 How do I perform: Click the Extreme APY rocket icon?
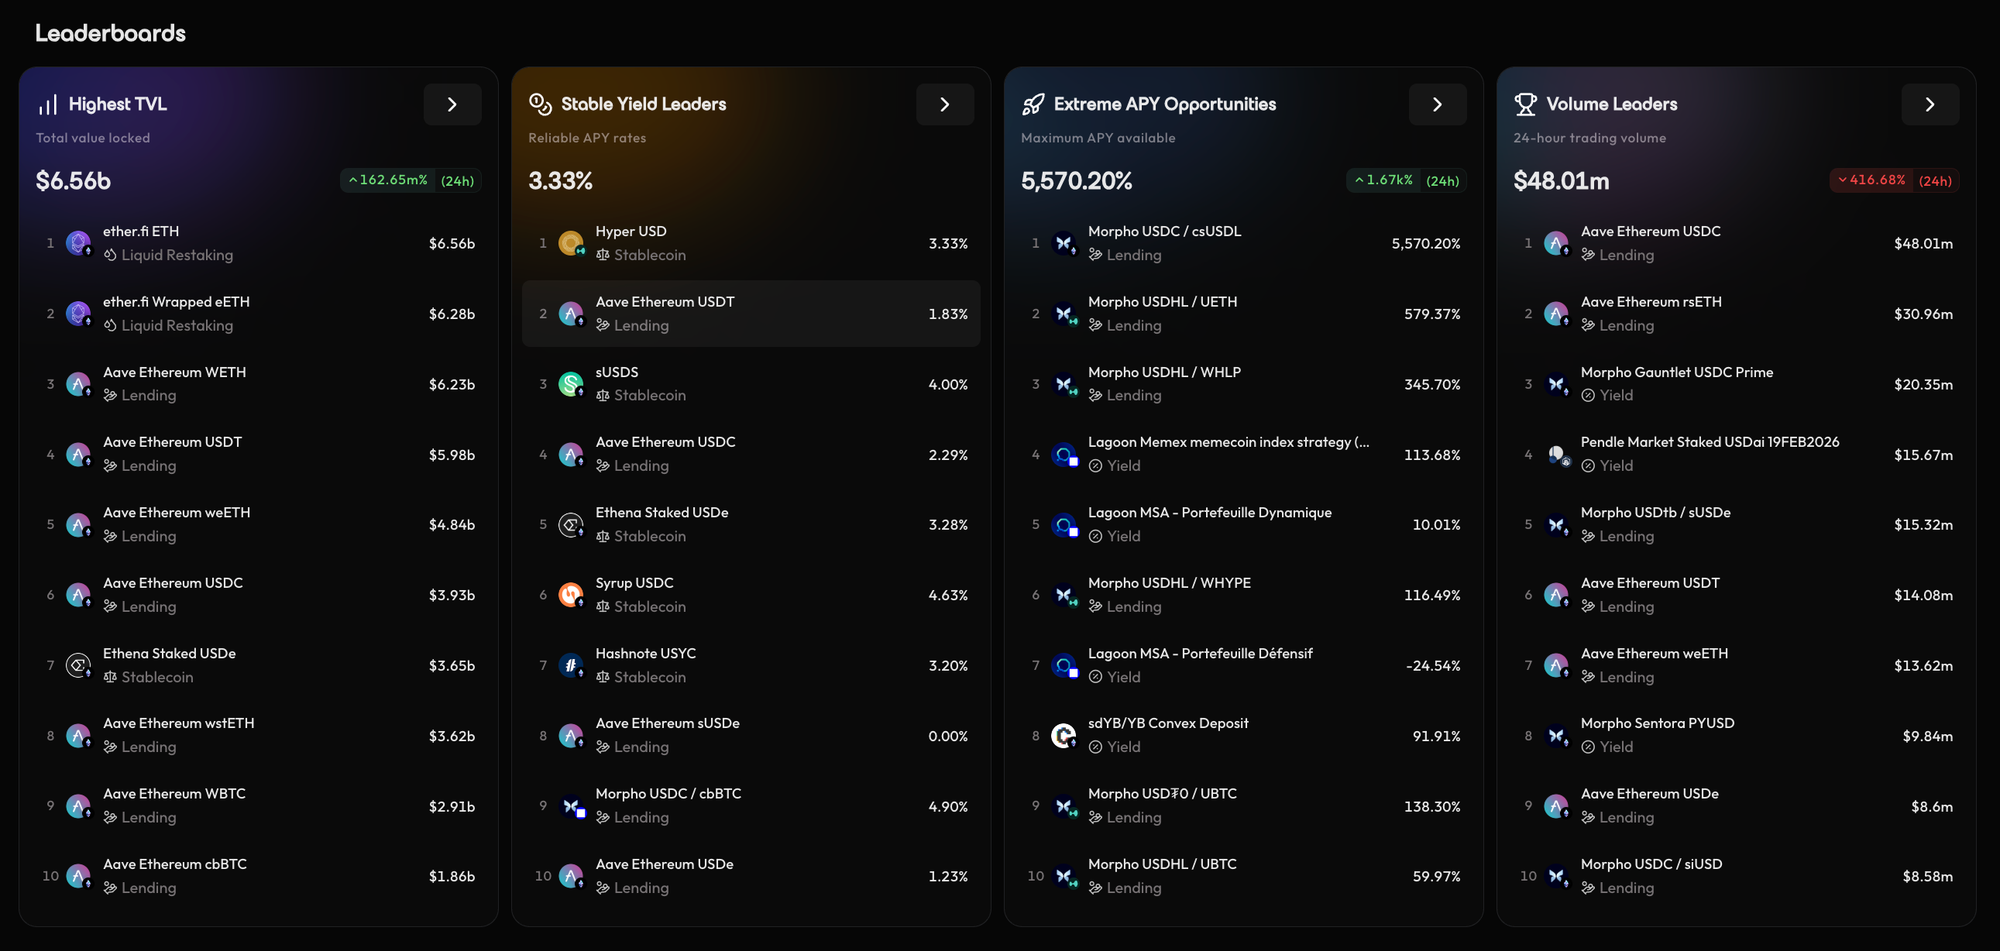pyautogui.click(x=1033, y=104)
